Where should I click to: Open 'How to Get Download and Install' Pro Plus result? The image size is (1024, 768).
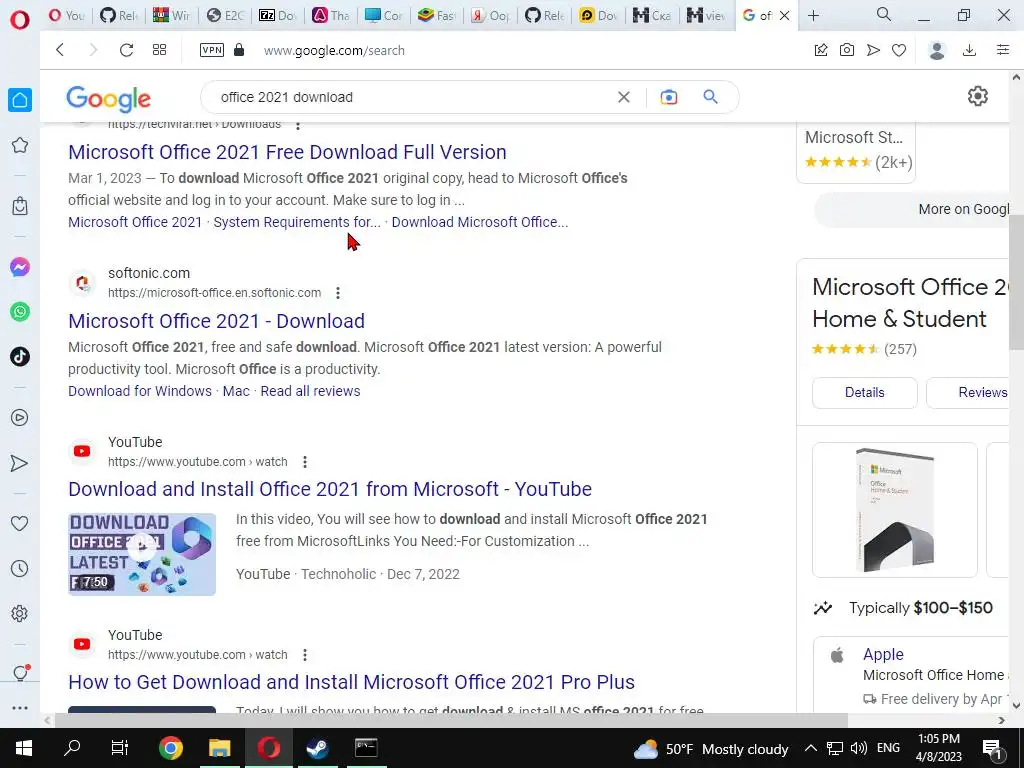(x=351, y=682)
